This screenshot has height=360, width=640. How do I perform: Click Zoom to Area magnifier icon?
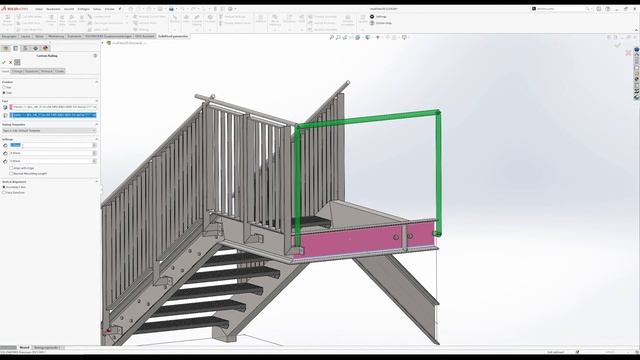(x=338, y=38)
